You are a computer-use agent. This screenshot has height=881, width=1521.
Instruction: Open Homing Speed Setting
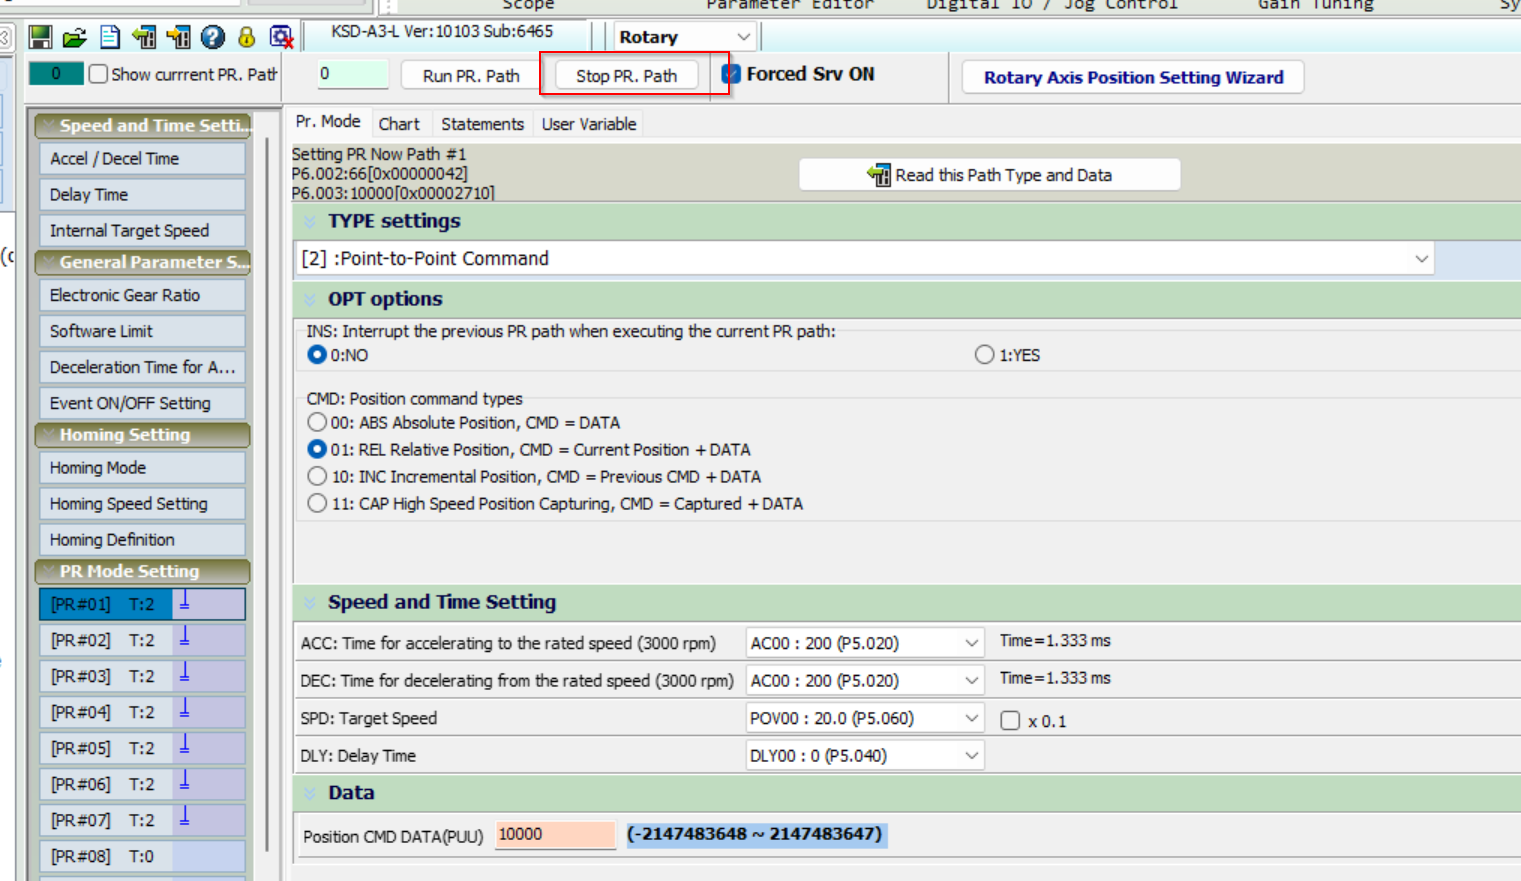coord(142,503)
